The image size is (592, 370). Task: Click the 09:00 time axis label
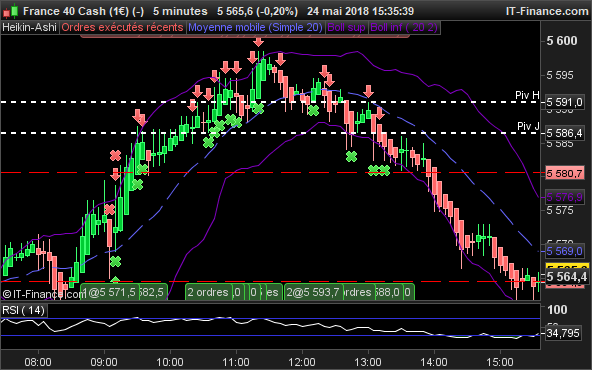104,362
